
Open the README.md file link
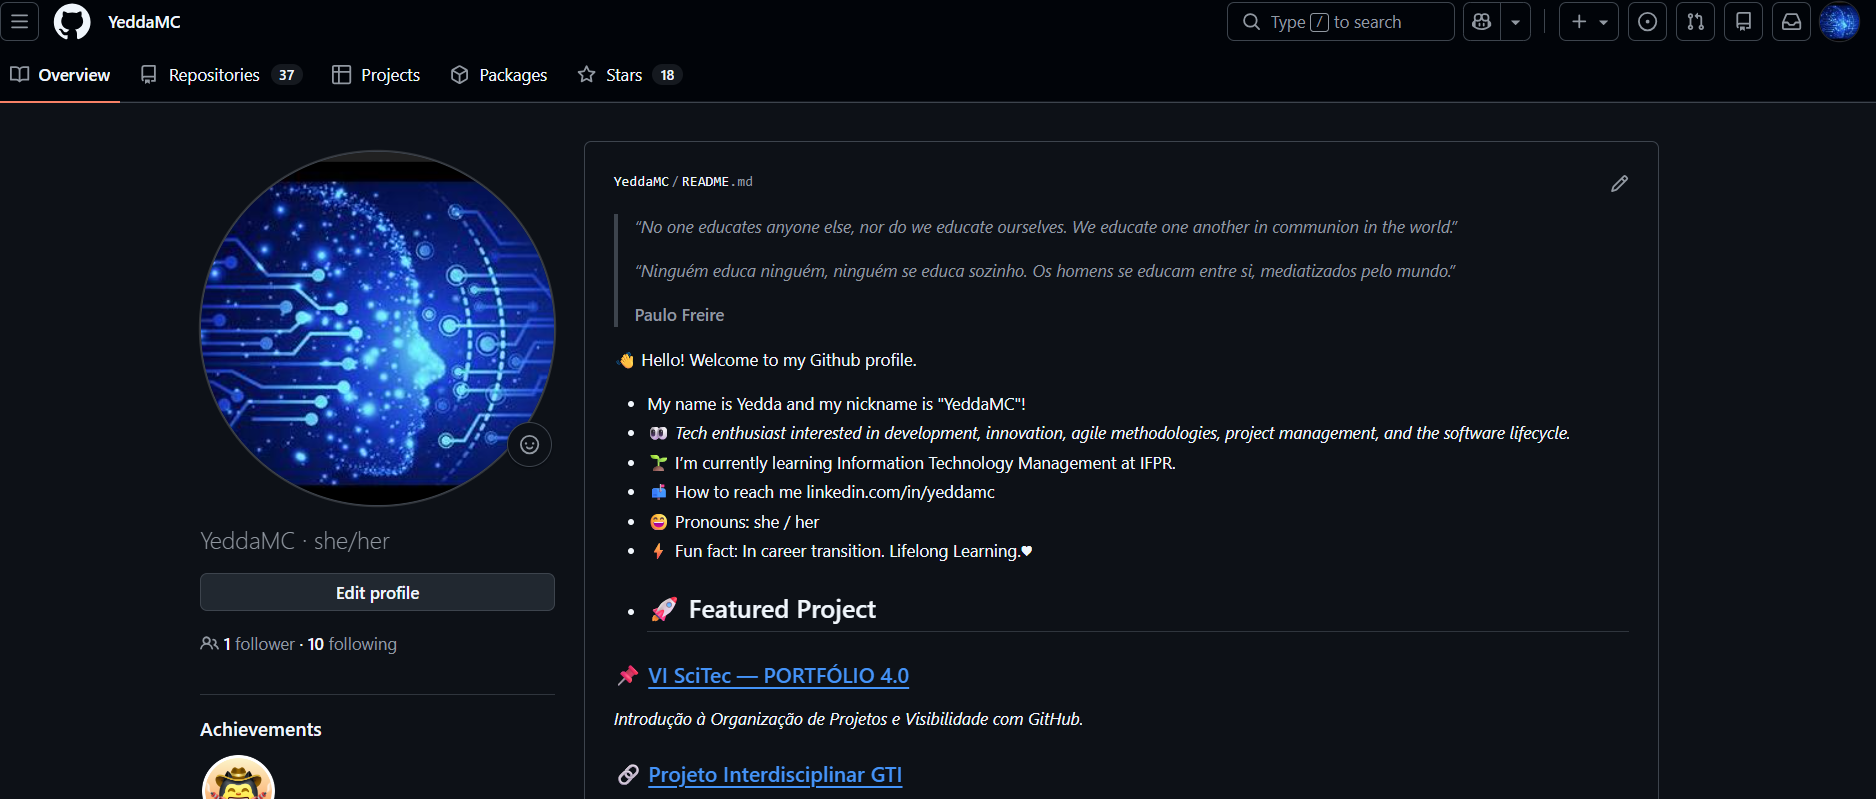point(717,182)
